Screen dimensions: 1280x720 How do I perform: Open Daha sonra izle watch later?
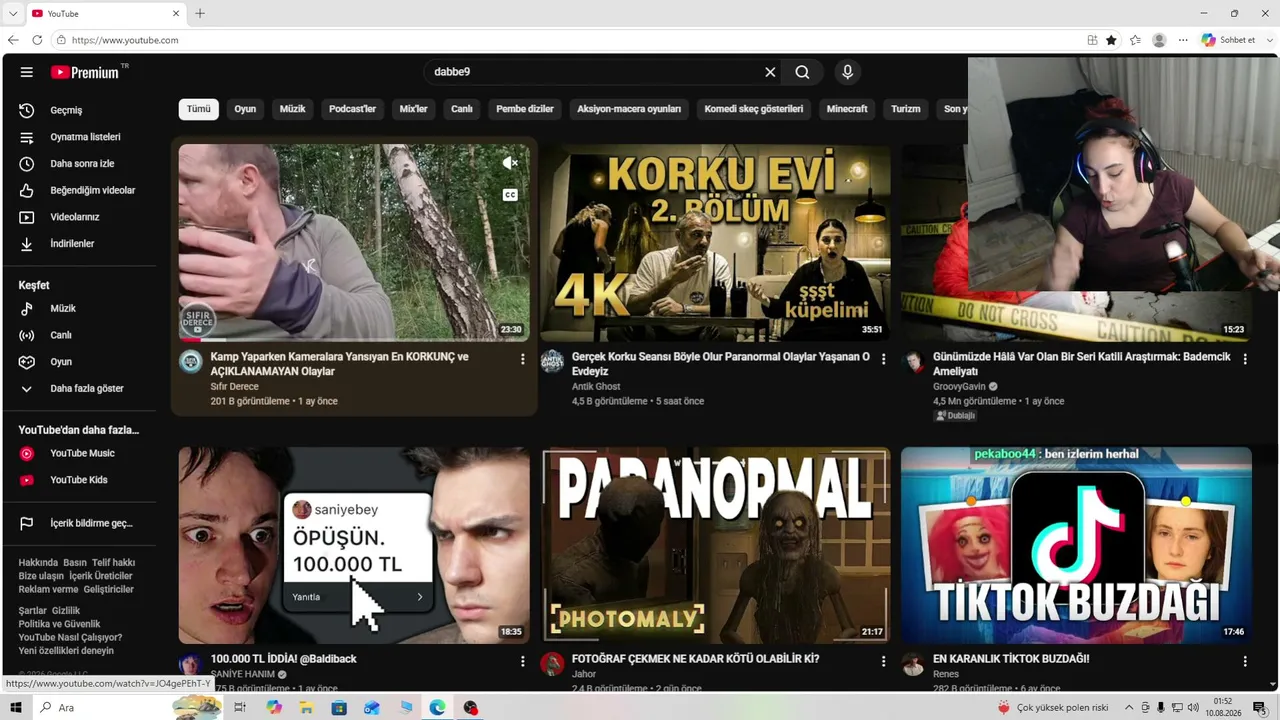[x=80, y=164]
